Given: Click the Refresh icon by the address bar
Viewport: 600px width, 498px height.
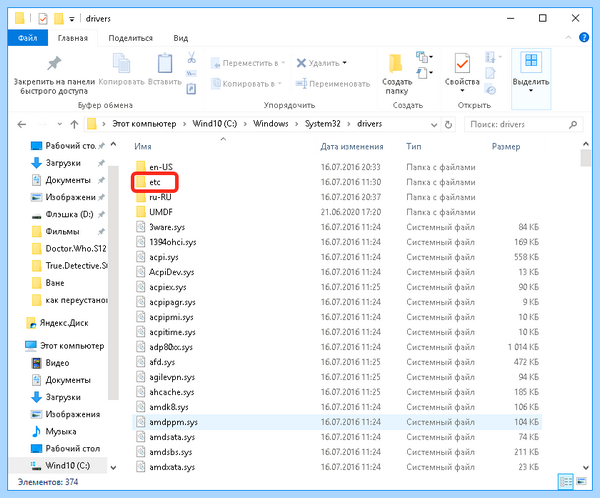Looking at the screenshot, I should (x=448, y=124).
